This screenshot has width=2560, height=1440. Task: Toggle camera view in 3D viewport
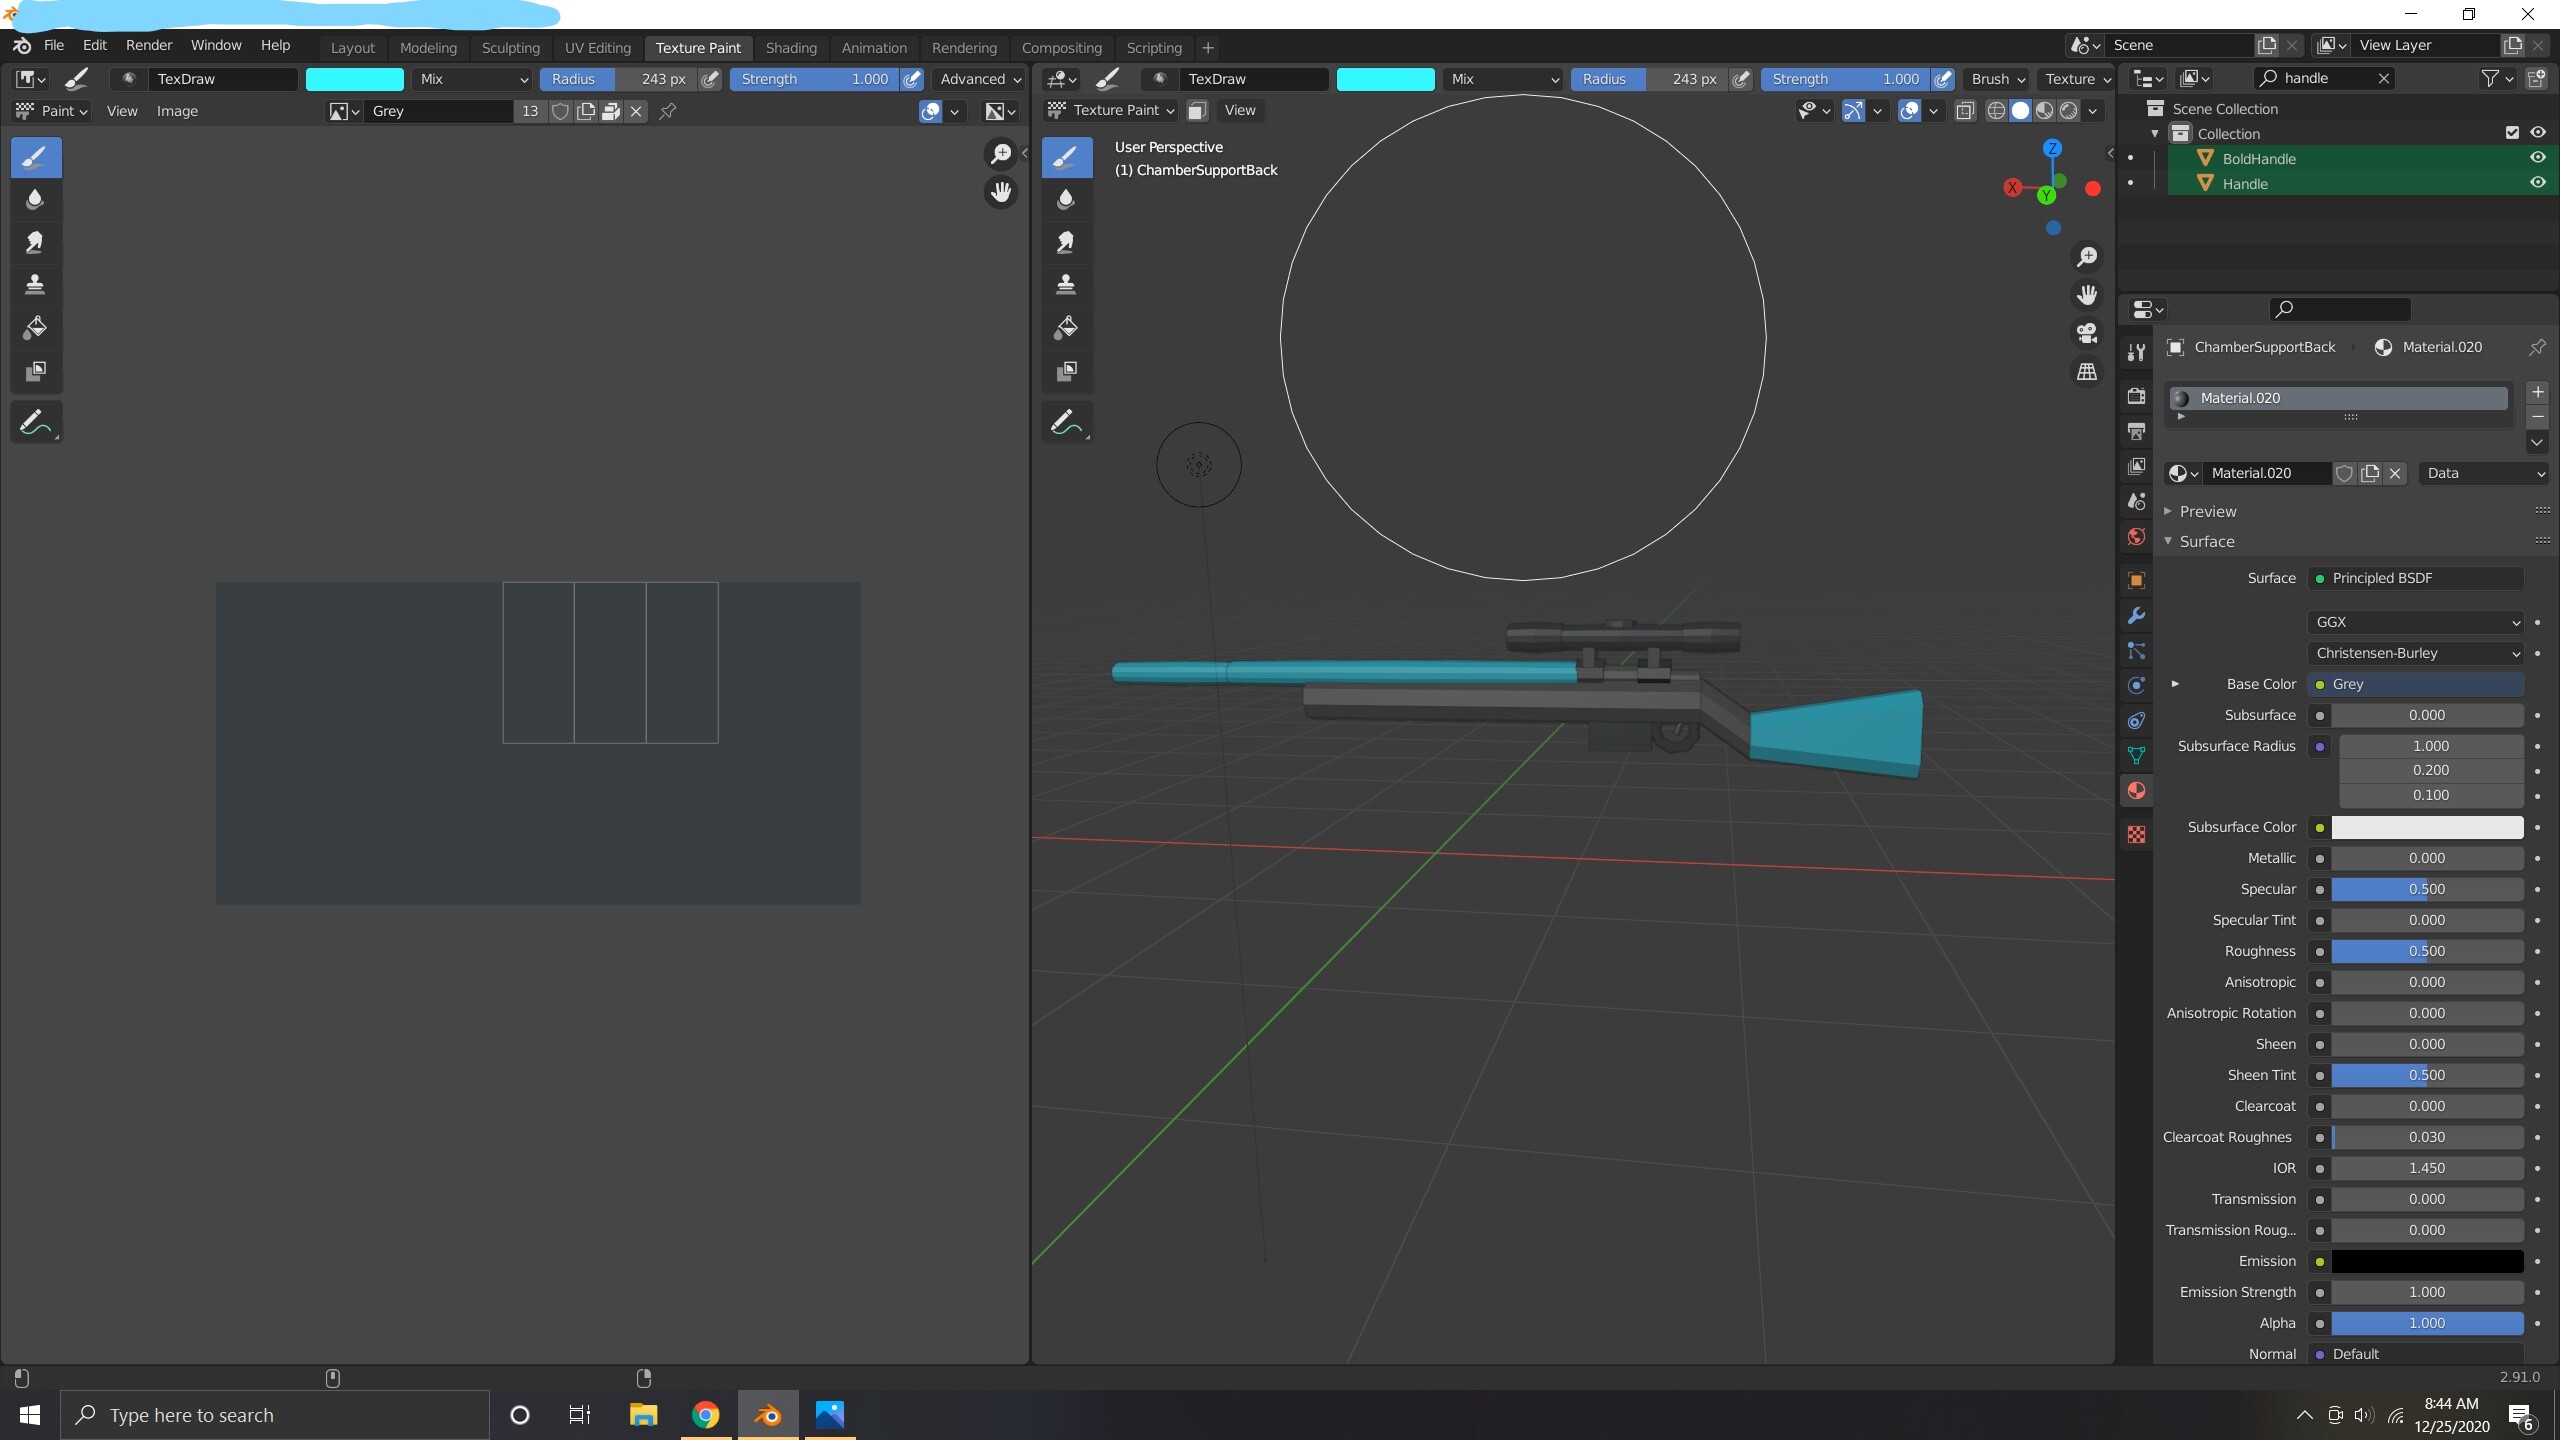pyautogui.click(x=2087, y=333)
